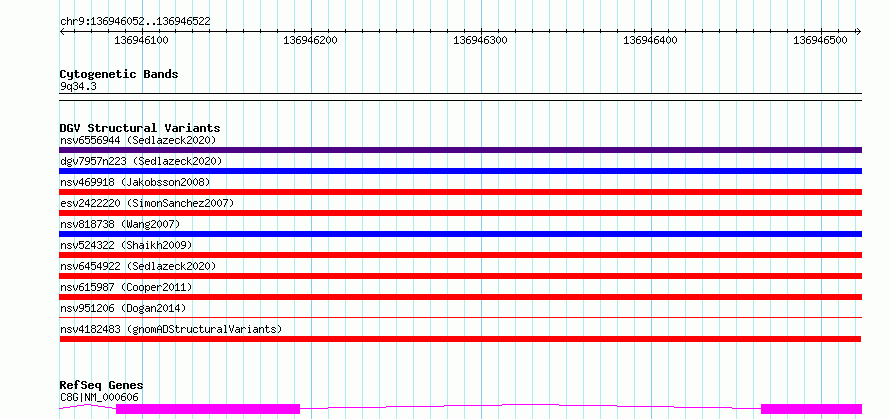Screen dimensions: 890x419
Task: Click the red bar under nsv6454922
Action: coord(460,276)
